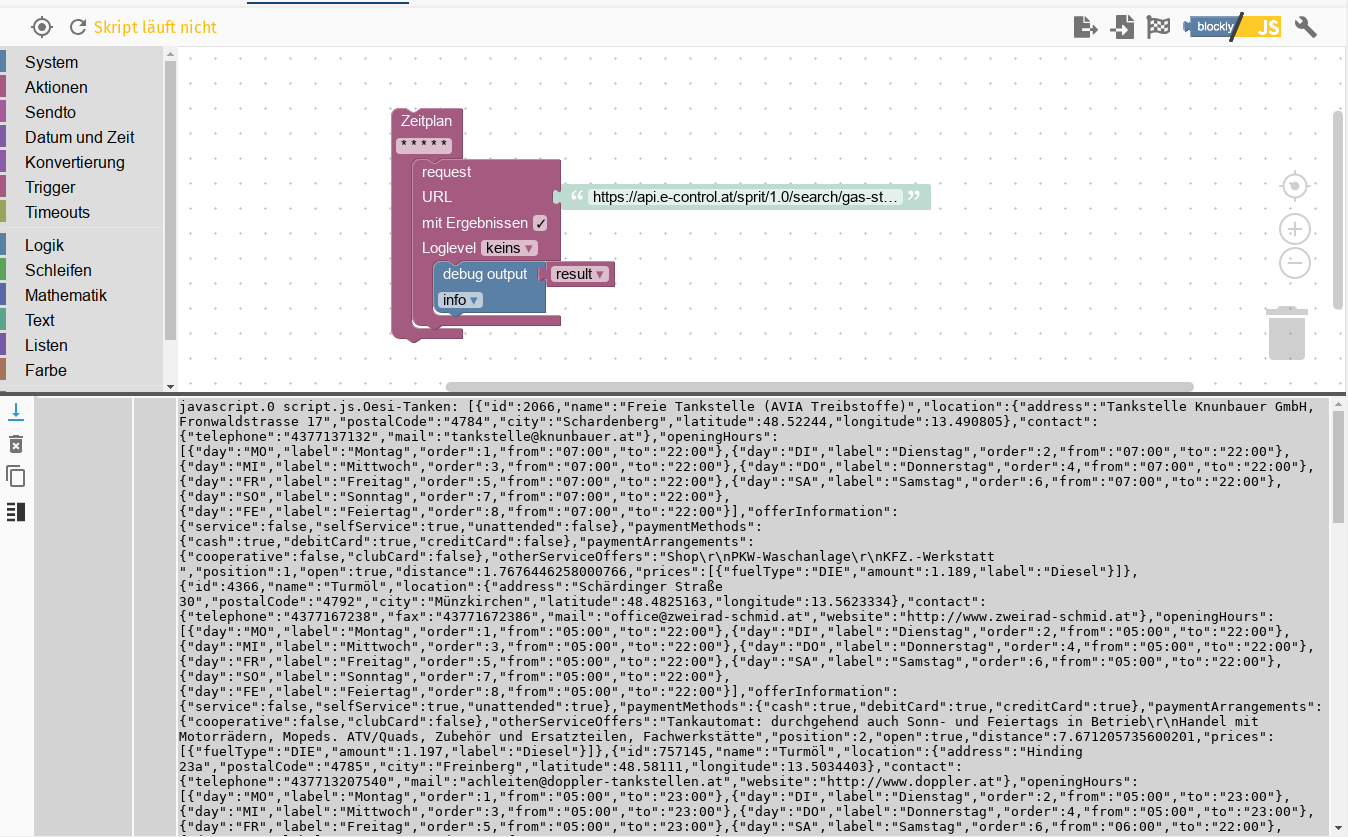The image size is (1348, 837).
Task: Toggle the 'mit Ergebnissen' checkbox
Action: coord(540,223)
